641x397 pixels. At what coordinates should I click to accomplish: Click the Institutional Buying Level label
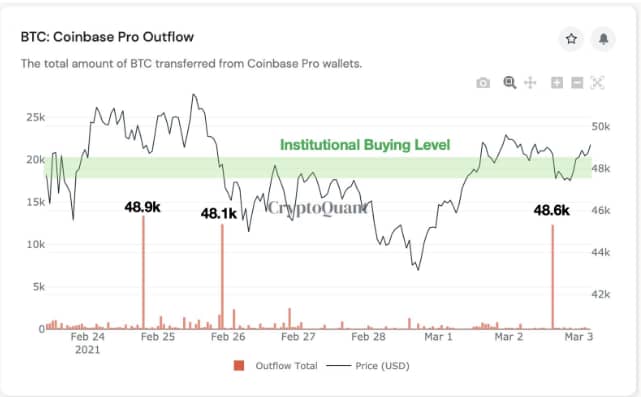[365, 145]
